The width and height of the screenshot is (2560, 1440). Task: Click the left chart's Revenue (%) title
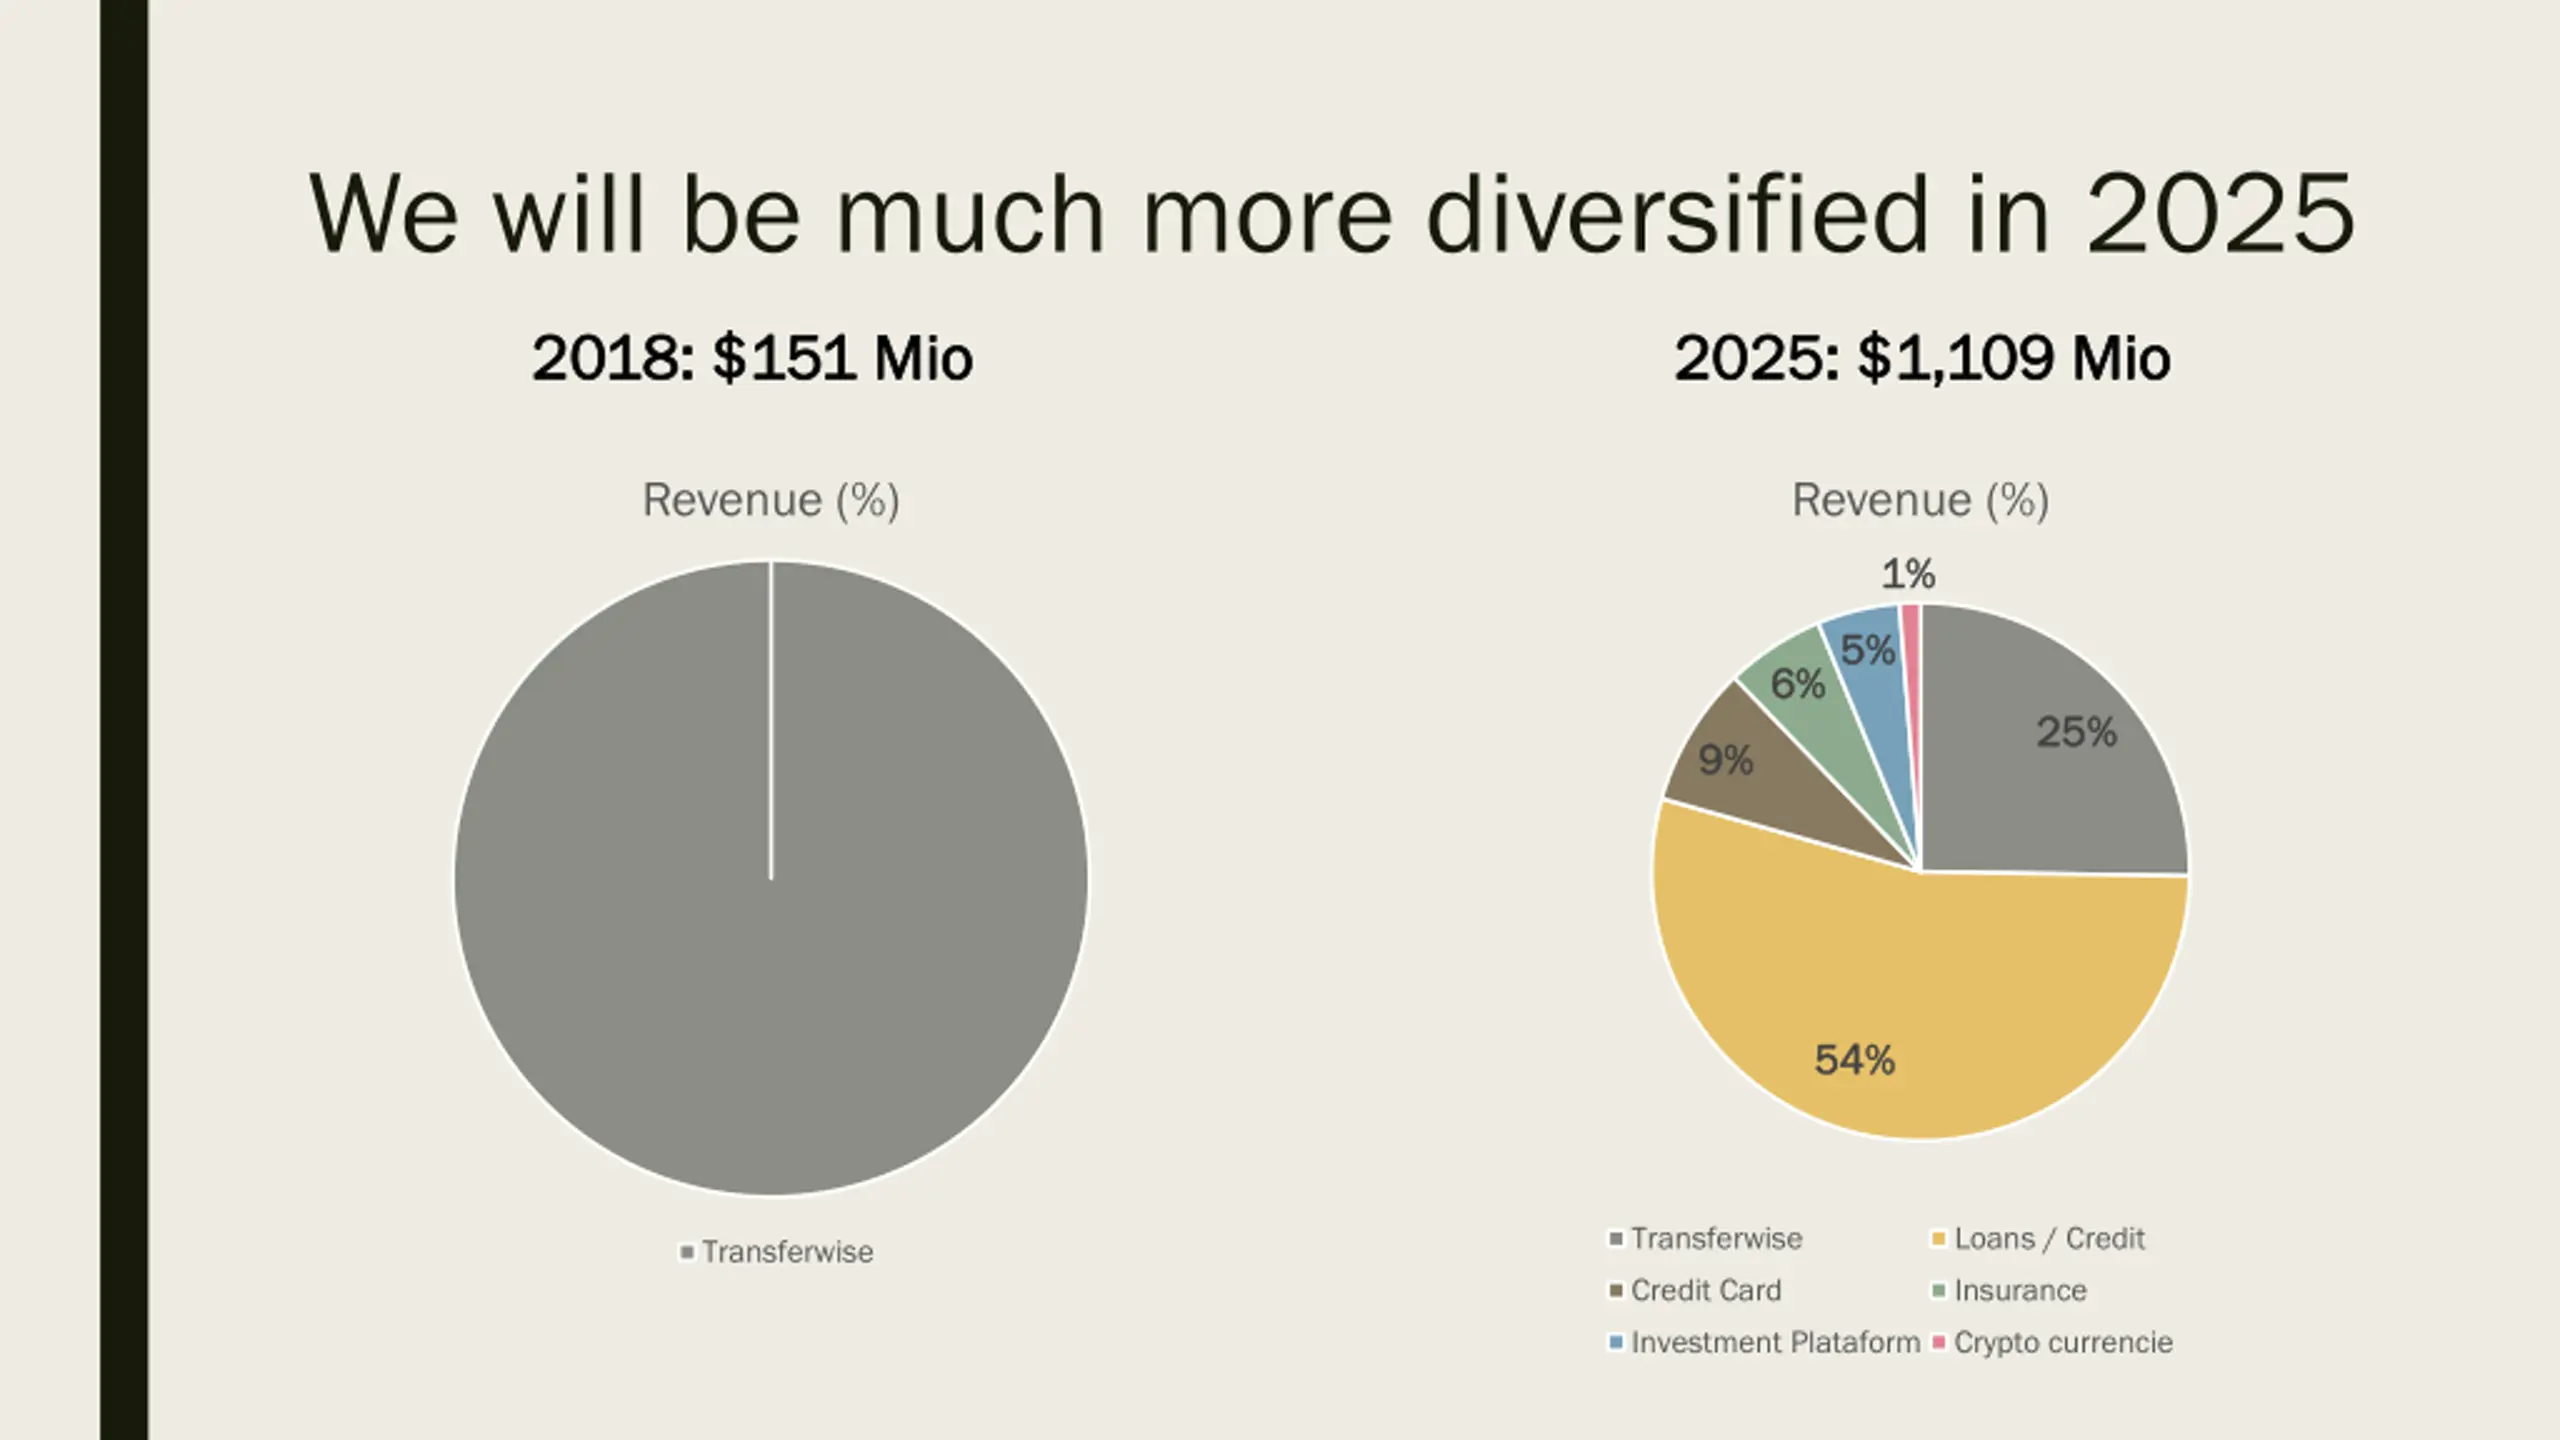[771, 500]
